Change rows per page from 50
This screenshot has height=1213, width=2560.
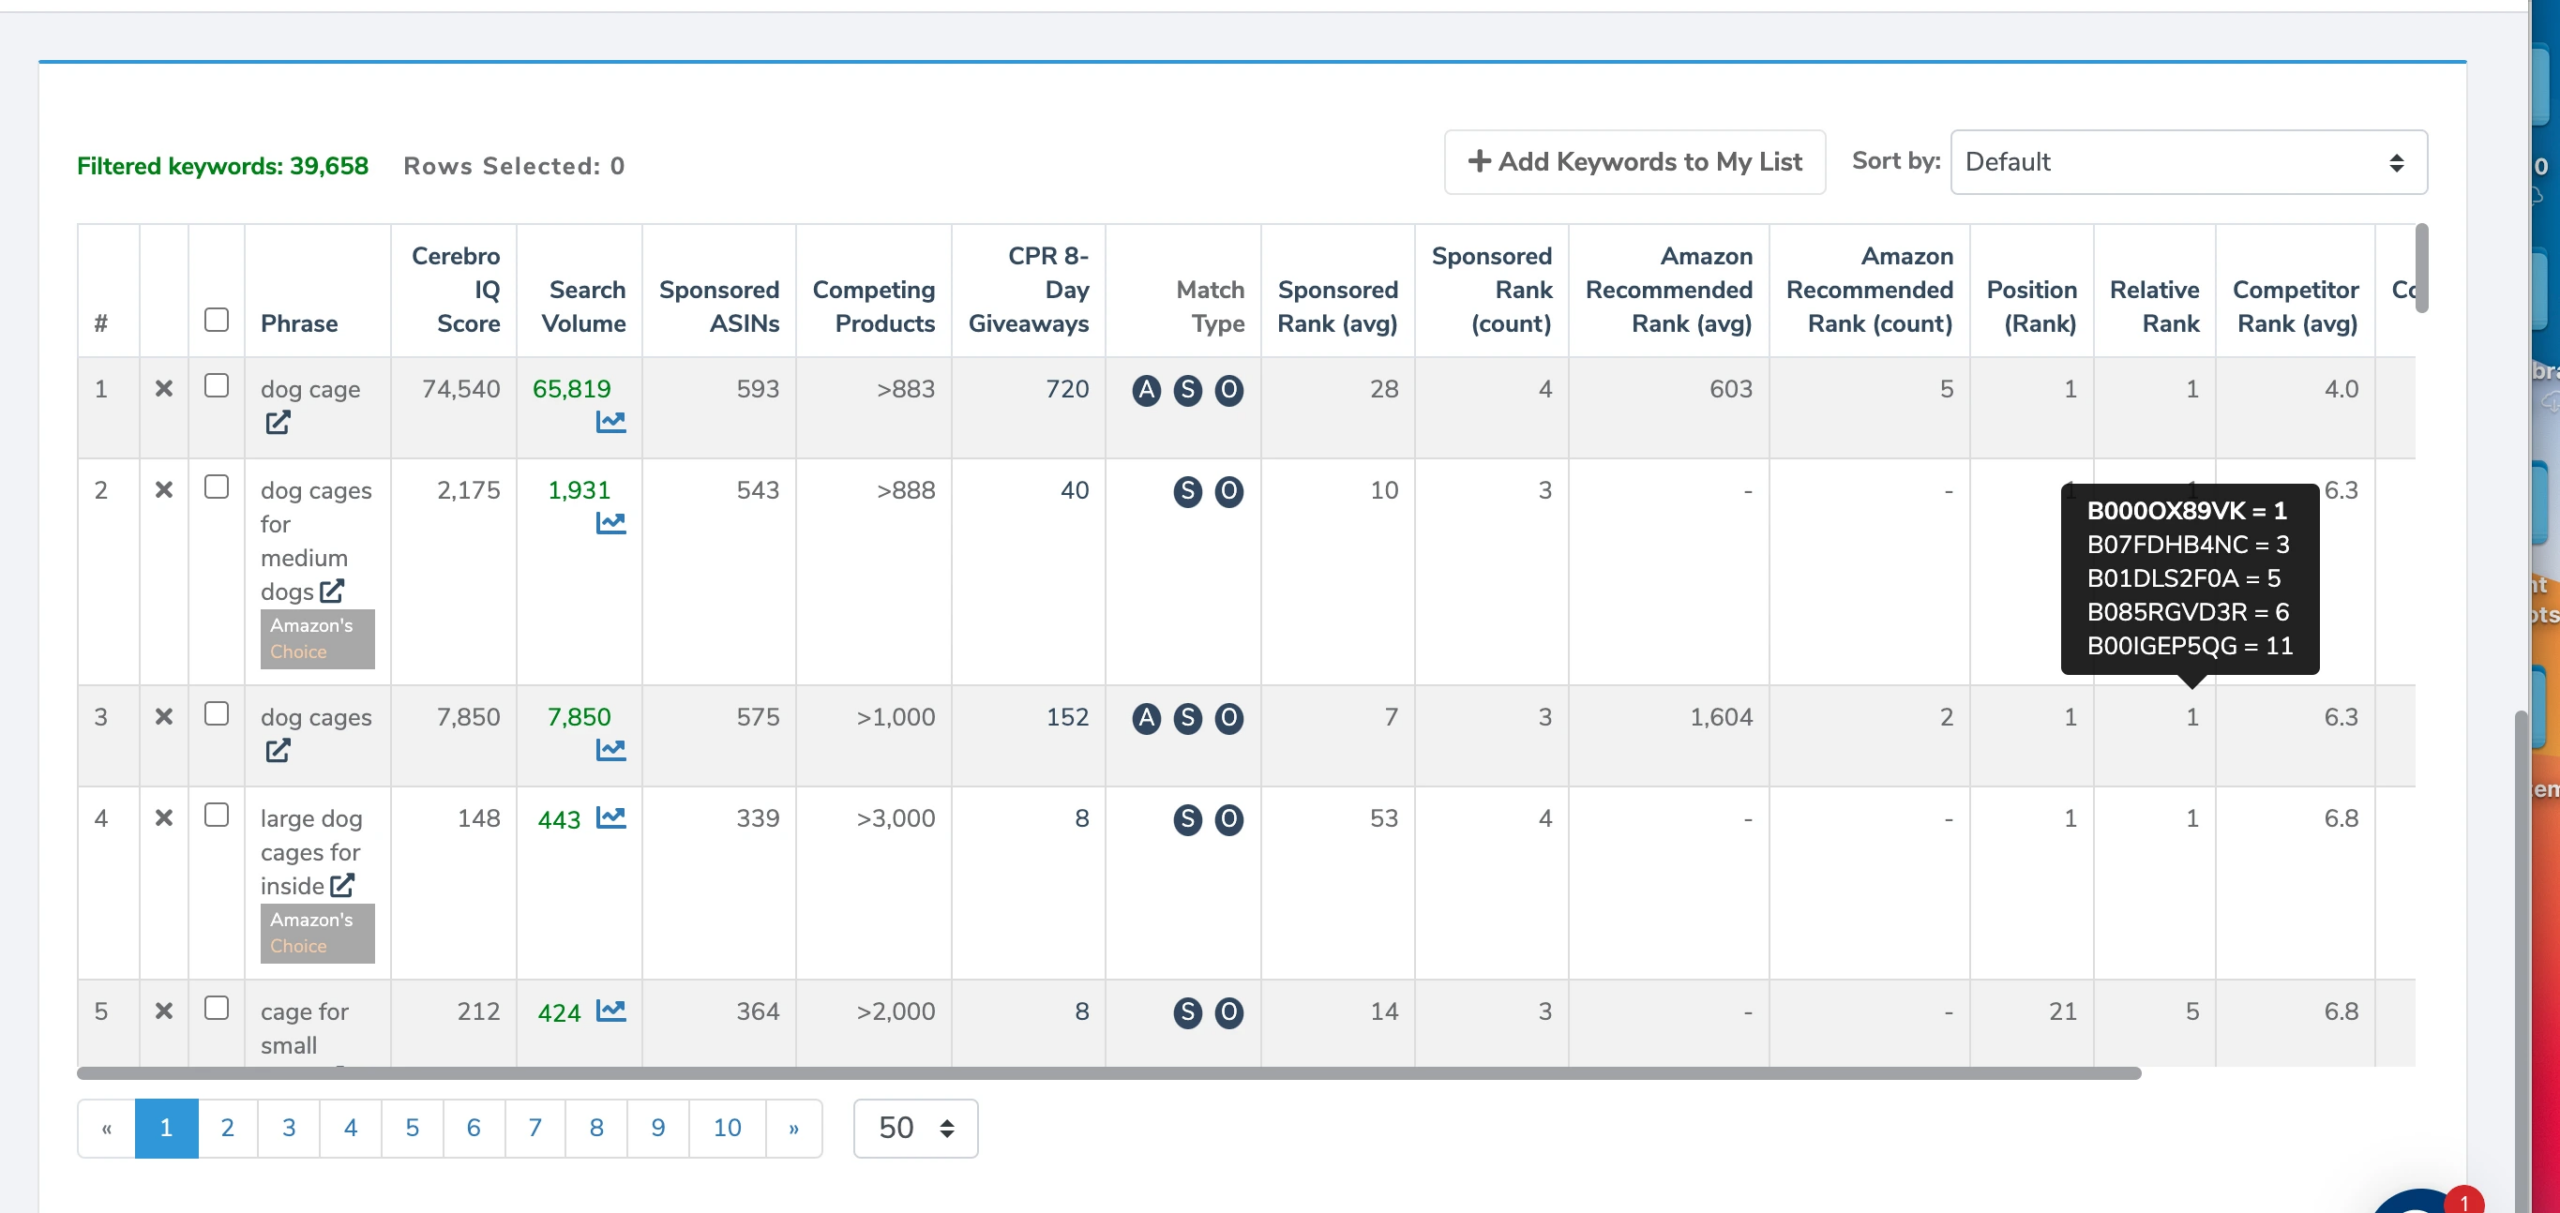(x=915, y=1128)
